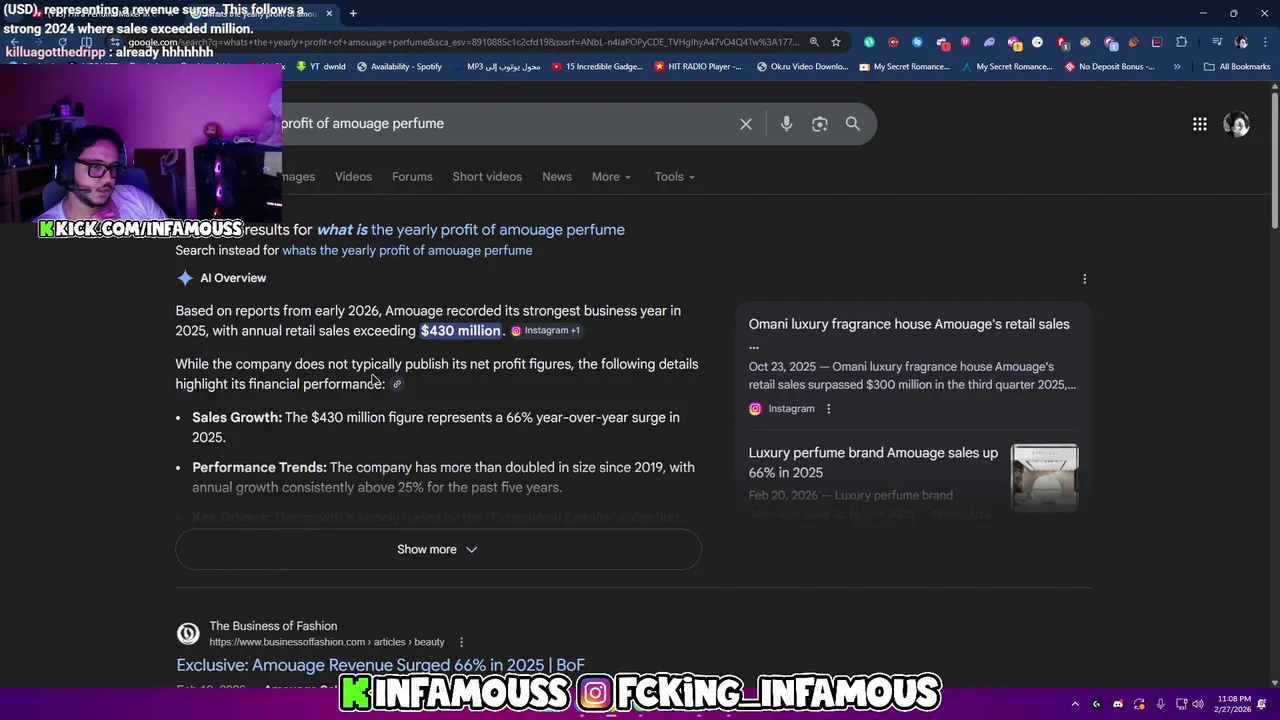
Task: Open the '15 Incredible Gadge...' bookmark
Action: pos(597,67)
